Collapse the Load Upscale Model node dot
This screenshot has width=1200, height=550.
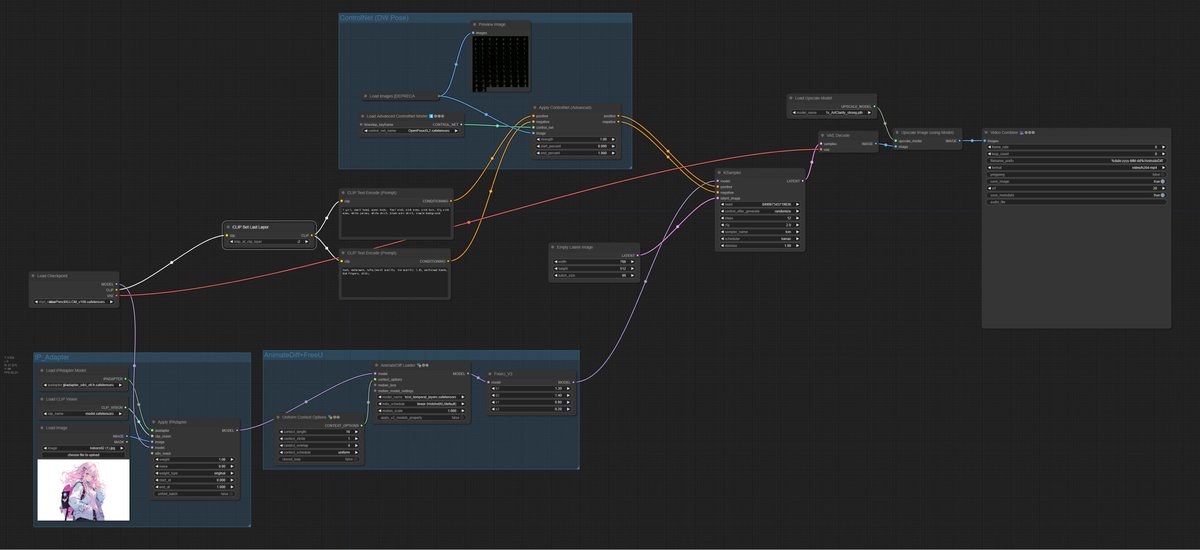[x=793, y=98]
